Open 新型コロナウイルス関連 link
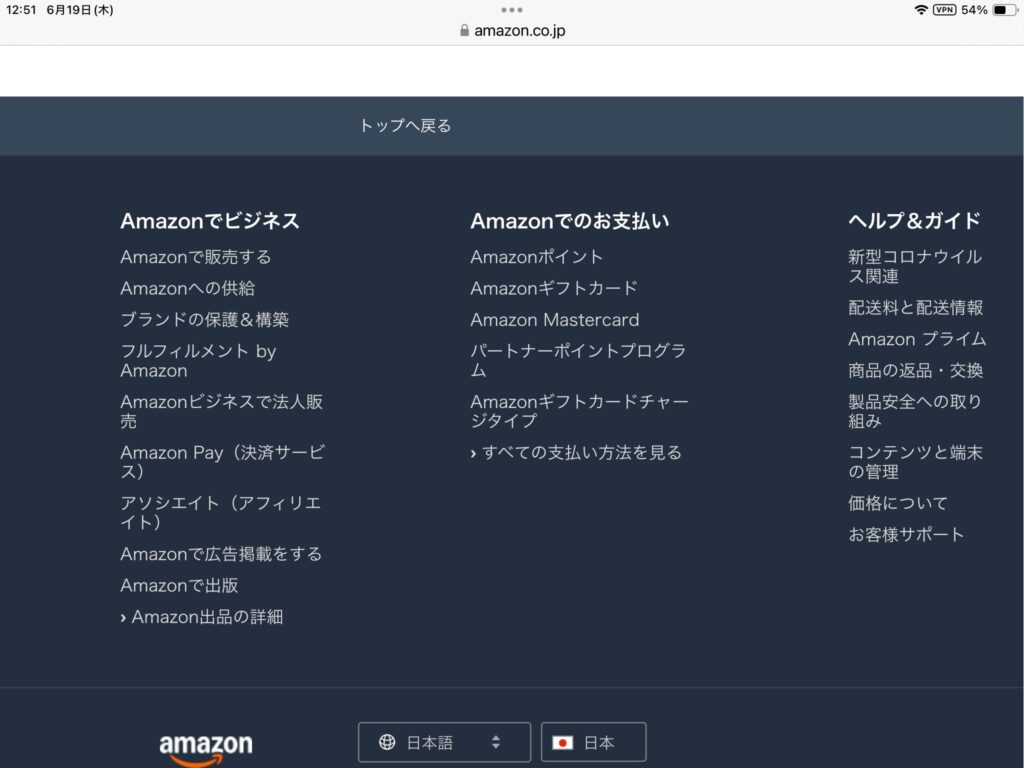 (915, 266)
